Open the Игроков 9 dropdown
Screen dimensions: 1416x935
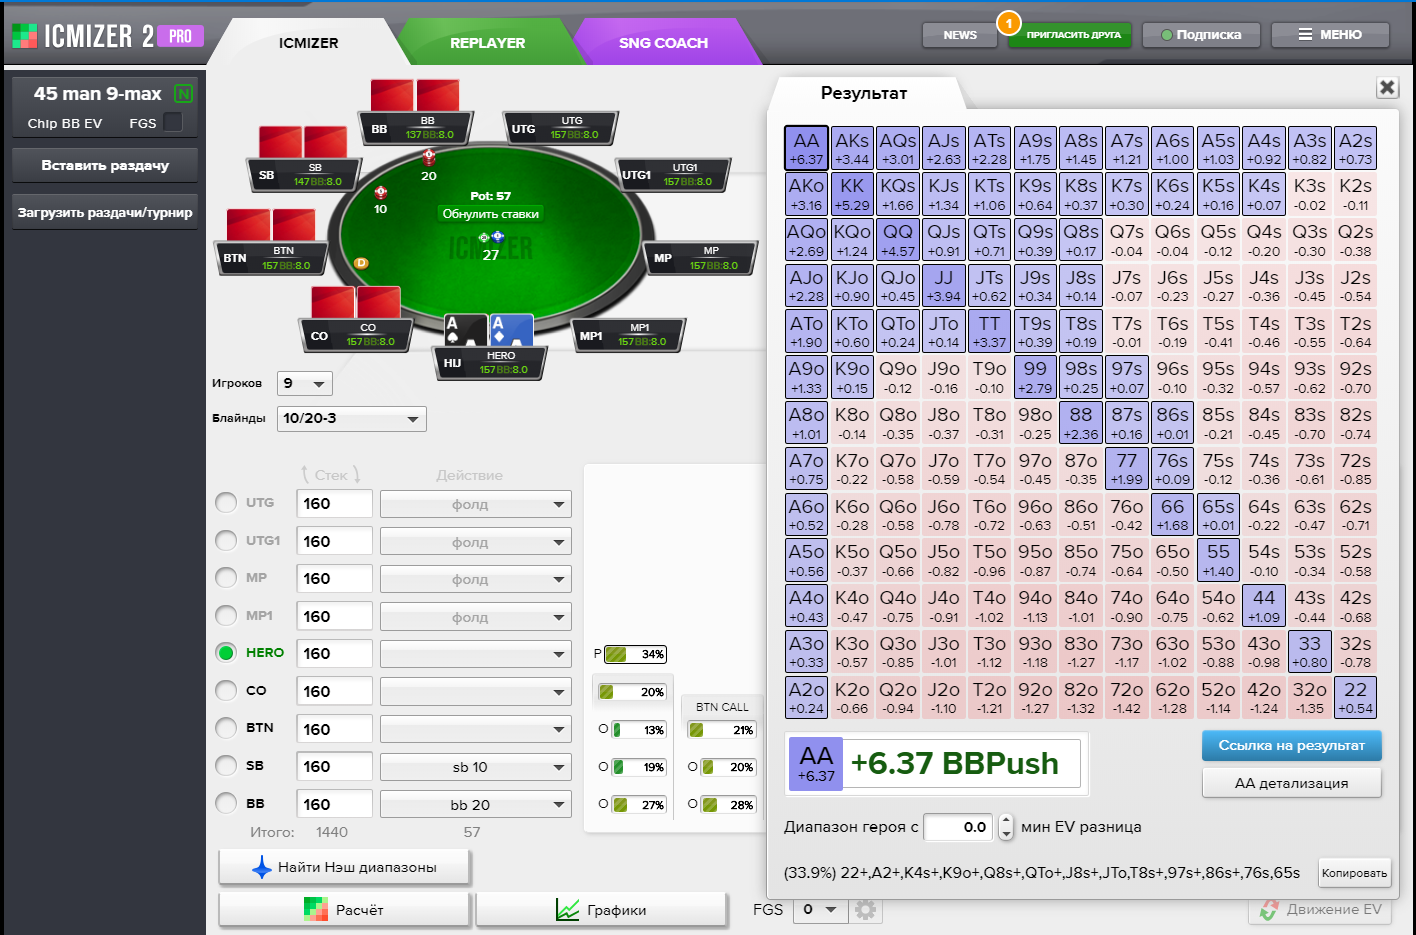[305, 383]
